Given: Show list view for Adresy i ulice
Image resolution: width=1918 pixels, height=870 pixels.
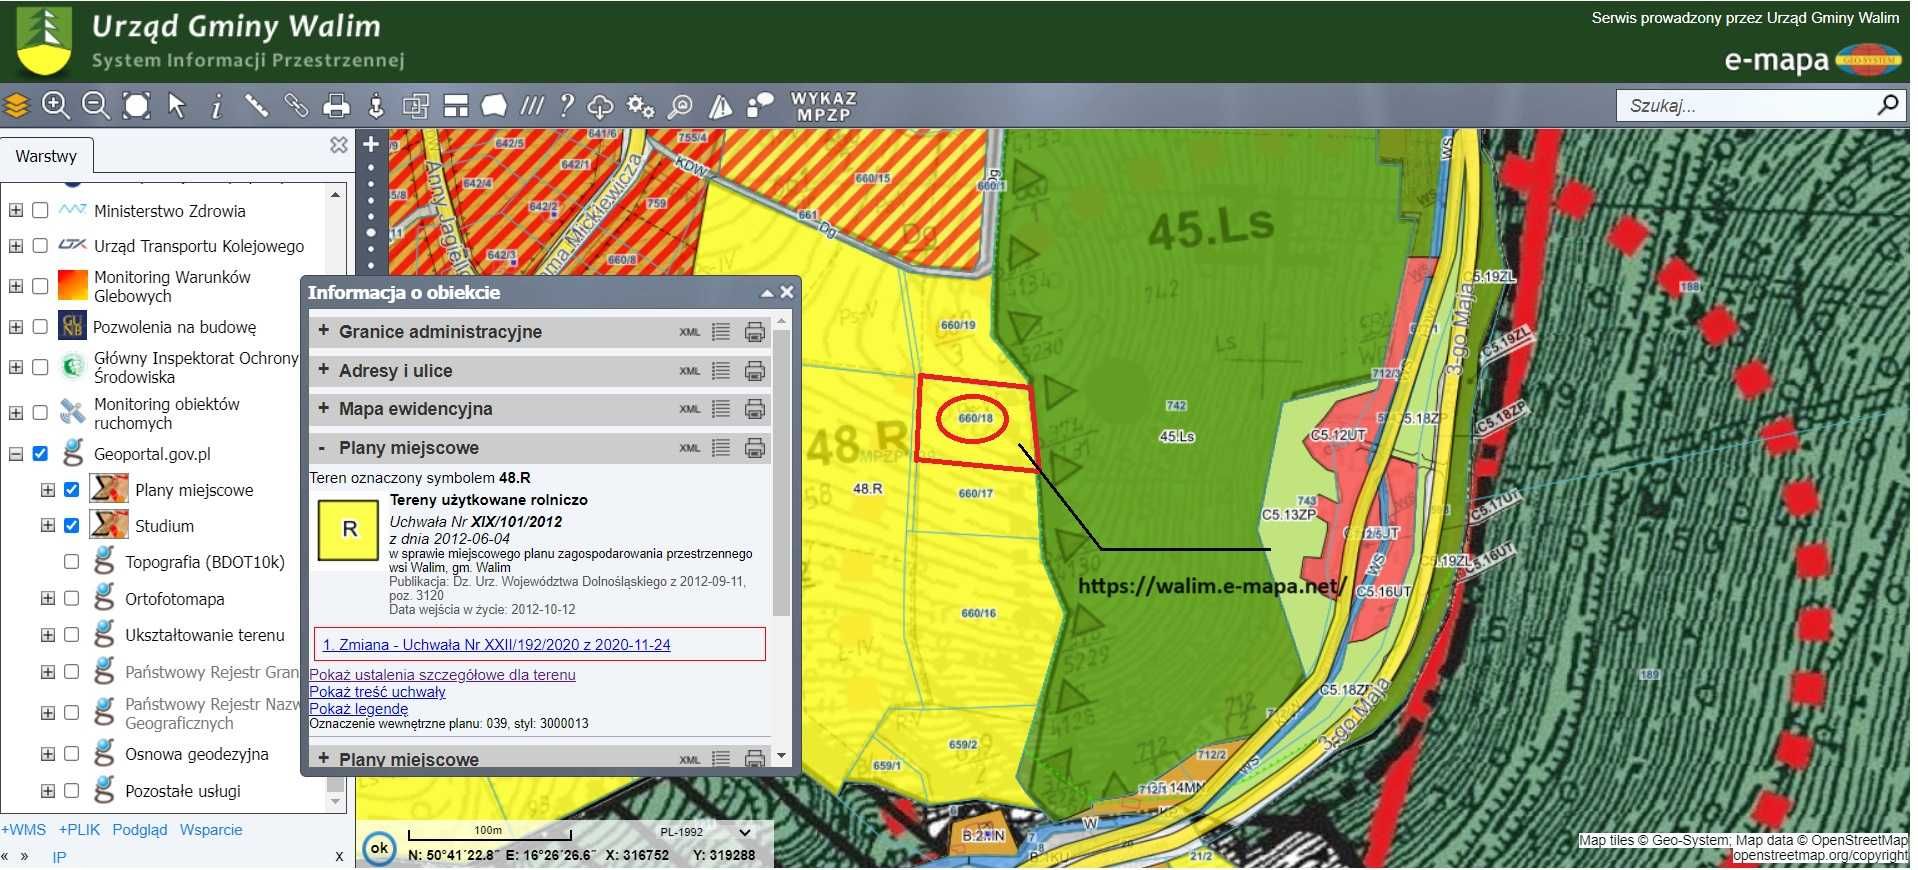Looking at the screenshot, I should click(721, 371).
